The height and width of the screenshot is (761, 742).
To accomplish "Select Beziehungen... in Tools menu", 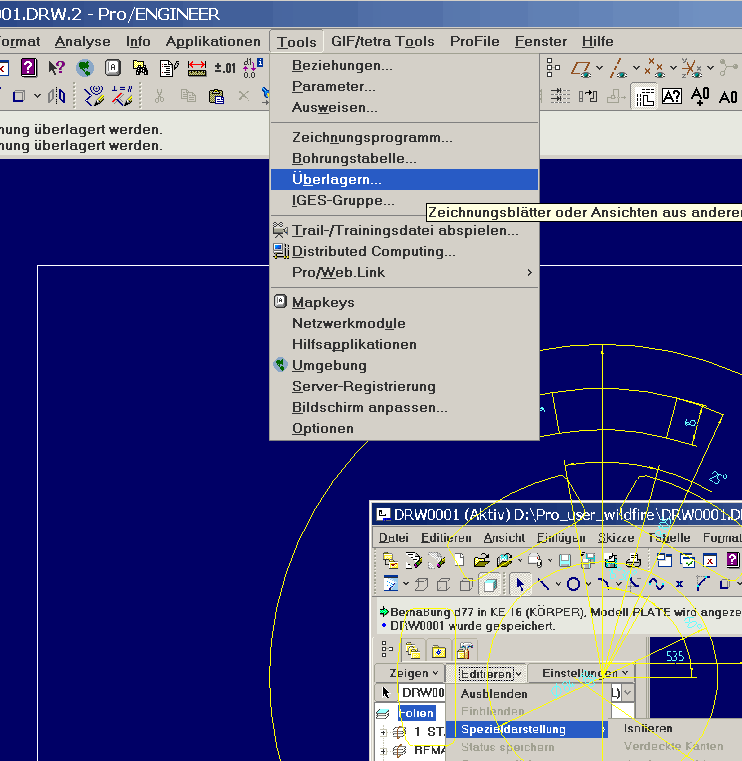I will [404, 66].
